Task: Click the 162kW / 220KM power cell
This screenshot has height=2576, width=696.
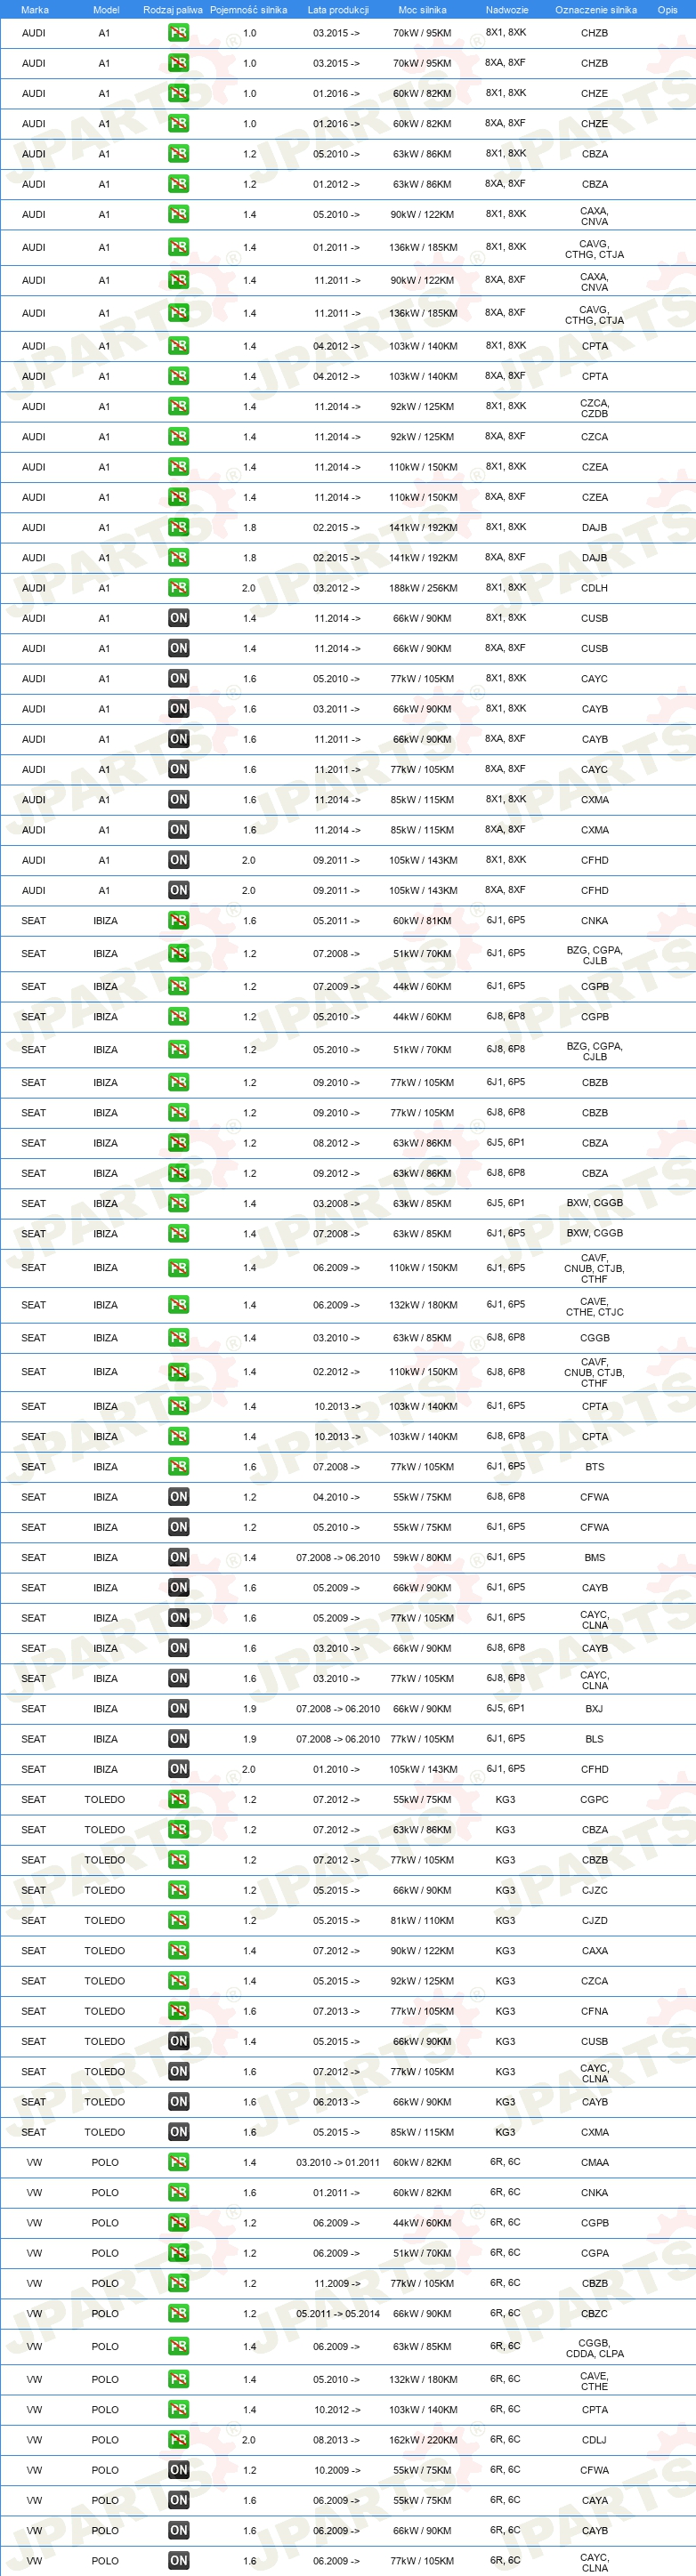Action: [x=423, y=2439]
